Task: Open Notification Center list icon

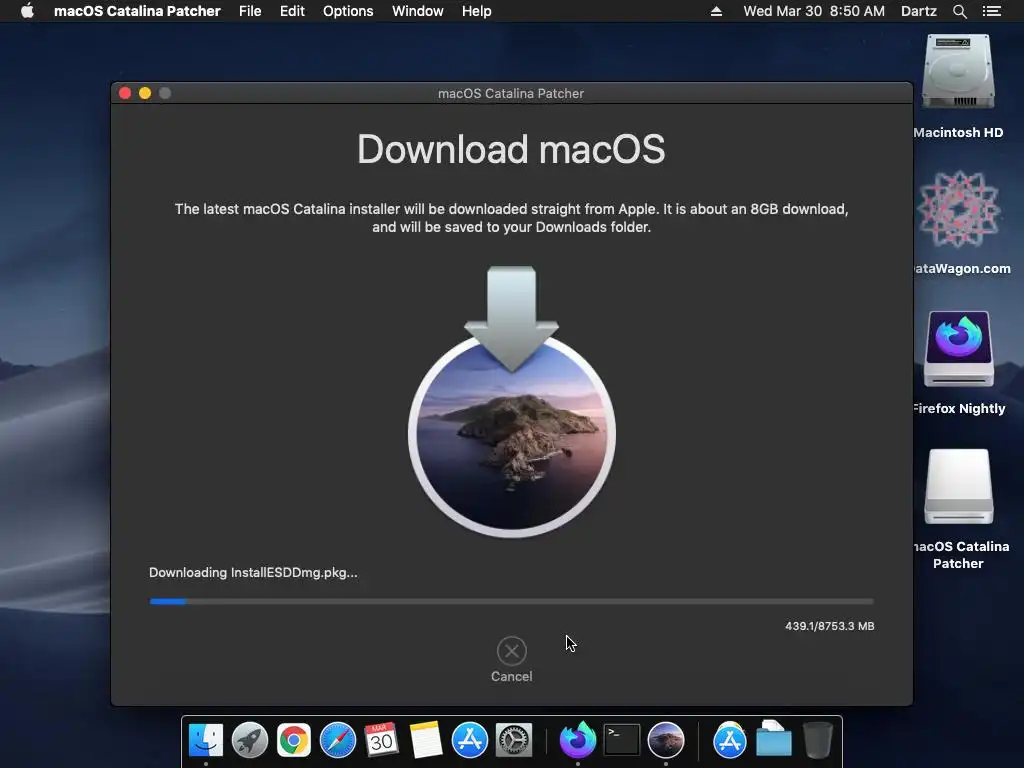Action: click(992, 11)
